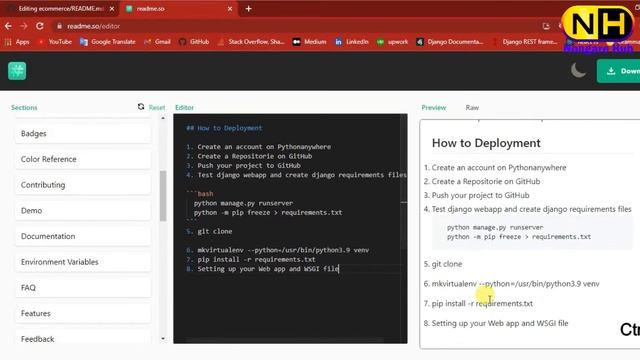Screen dimensions: 640x360
Task: Click the install-page icon in the address bar
Action: [546, 26]
